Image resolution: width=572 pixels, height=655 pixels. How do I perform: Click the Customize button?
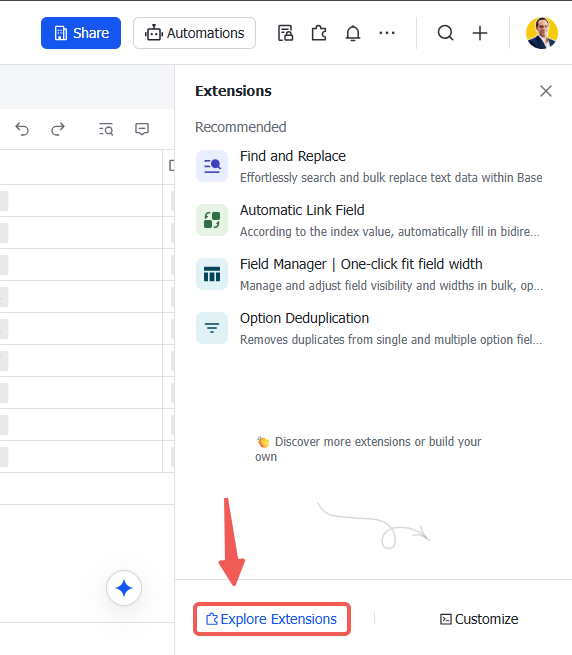(479, 619)
